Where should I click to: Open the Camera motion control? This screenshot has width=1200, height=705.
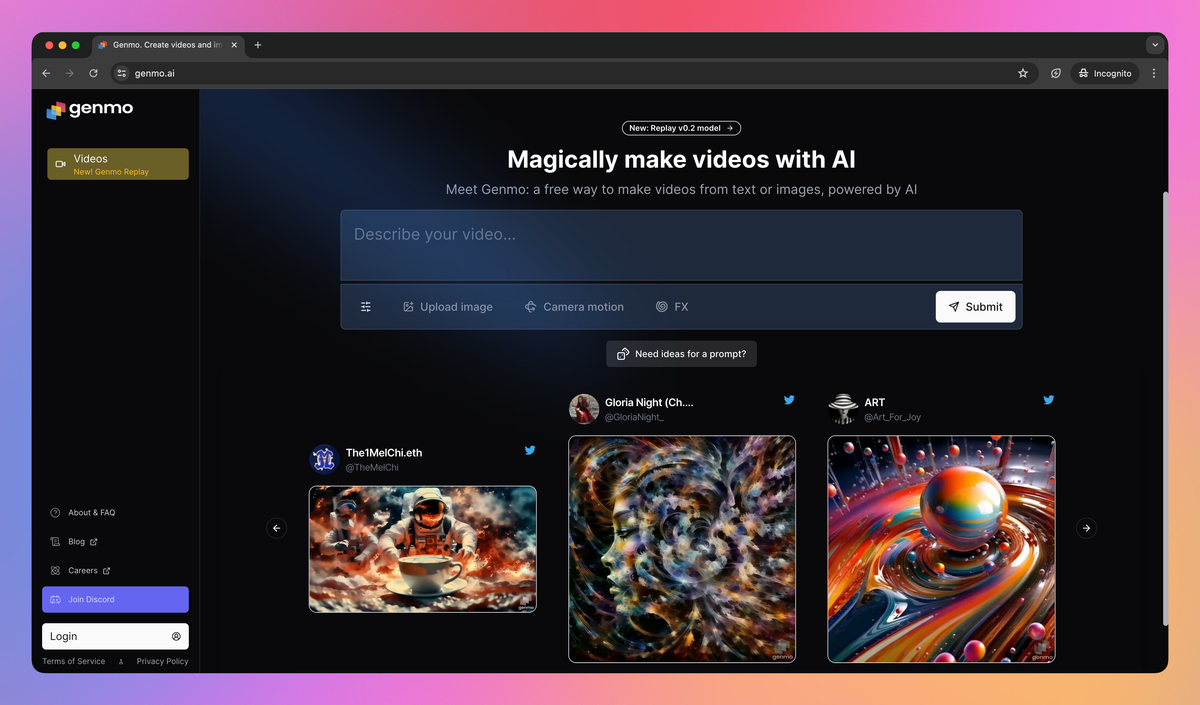pyautogui.click(x=530, y=306)
